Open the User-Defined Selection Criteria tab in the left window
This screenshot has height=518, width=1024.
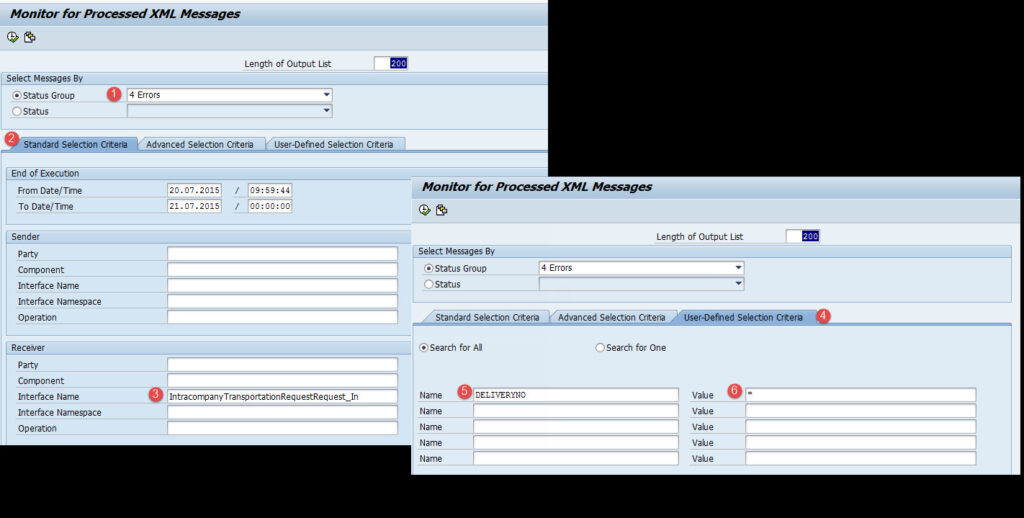(333, 144)
